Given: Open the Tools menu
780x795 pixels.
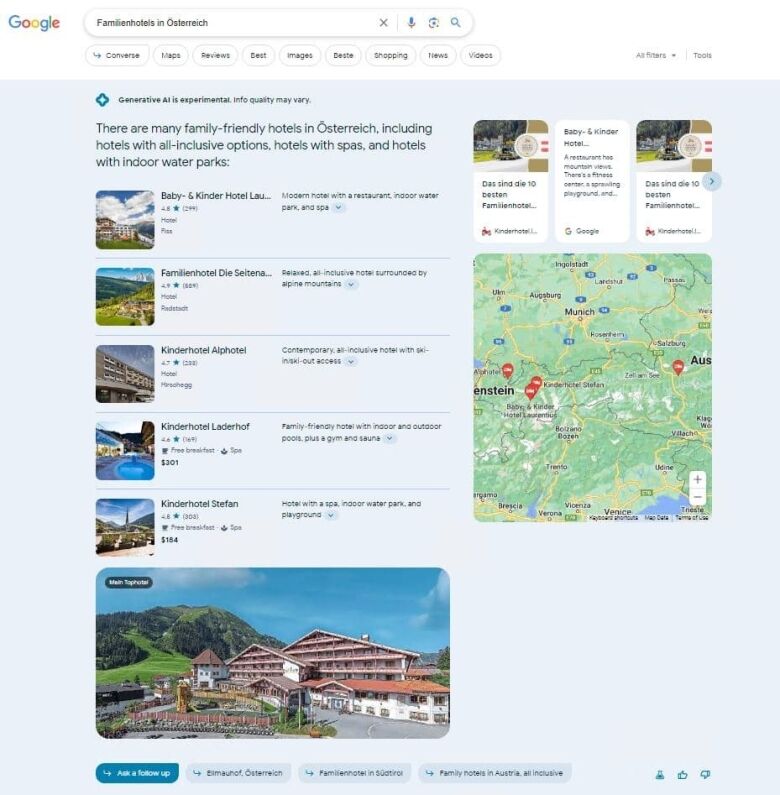Looking at the screenshot, I should coord(702,55).
